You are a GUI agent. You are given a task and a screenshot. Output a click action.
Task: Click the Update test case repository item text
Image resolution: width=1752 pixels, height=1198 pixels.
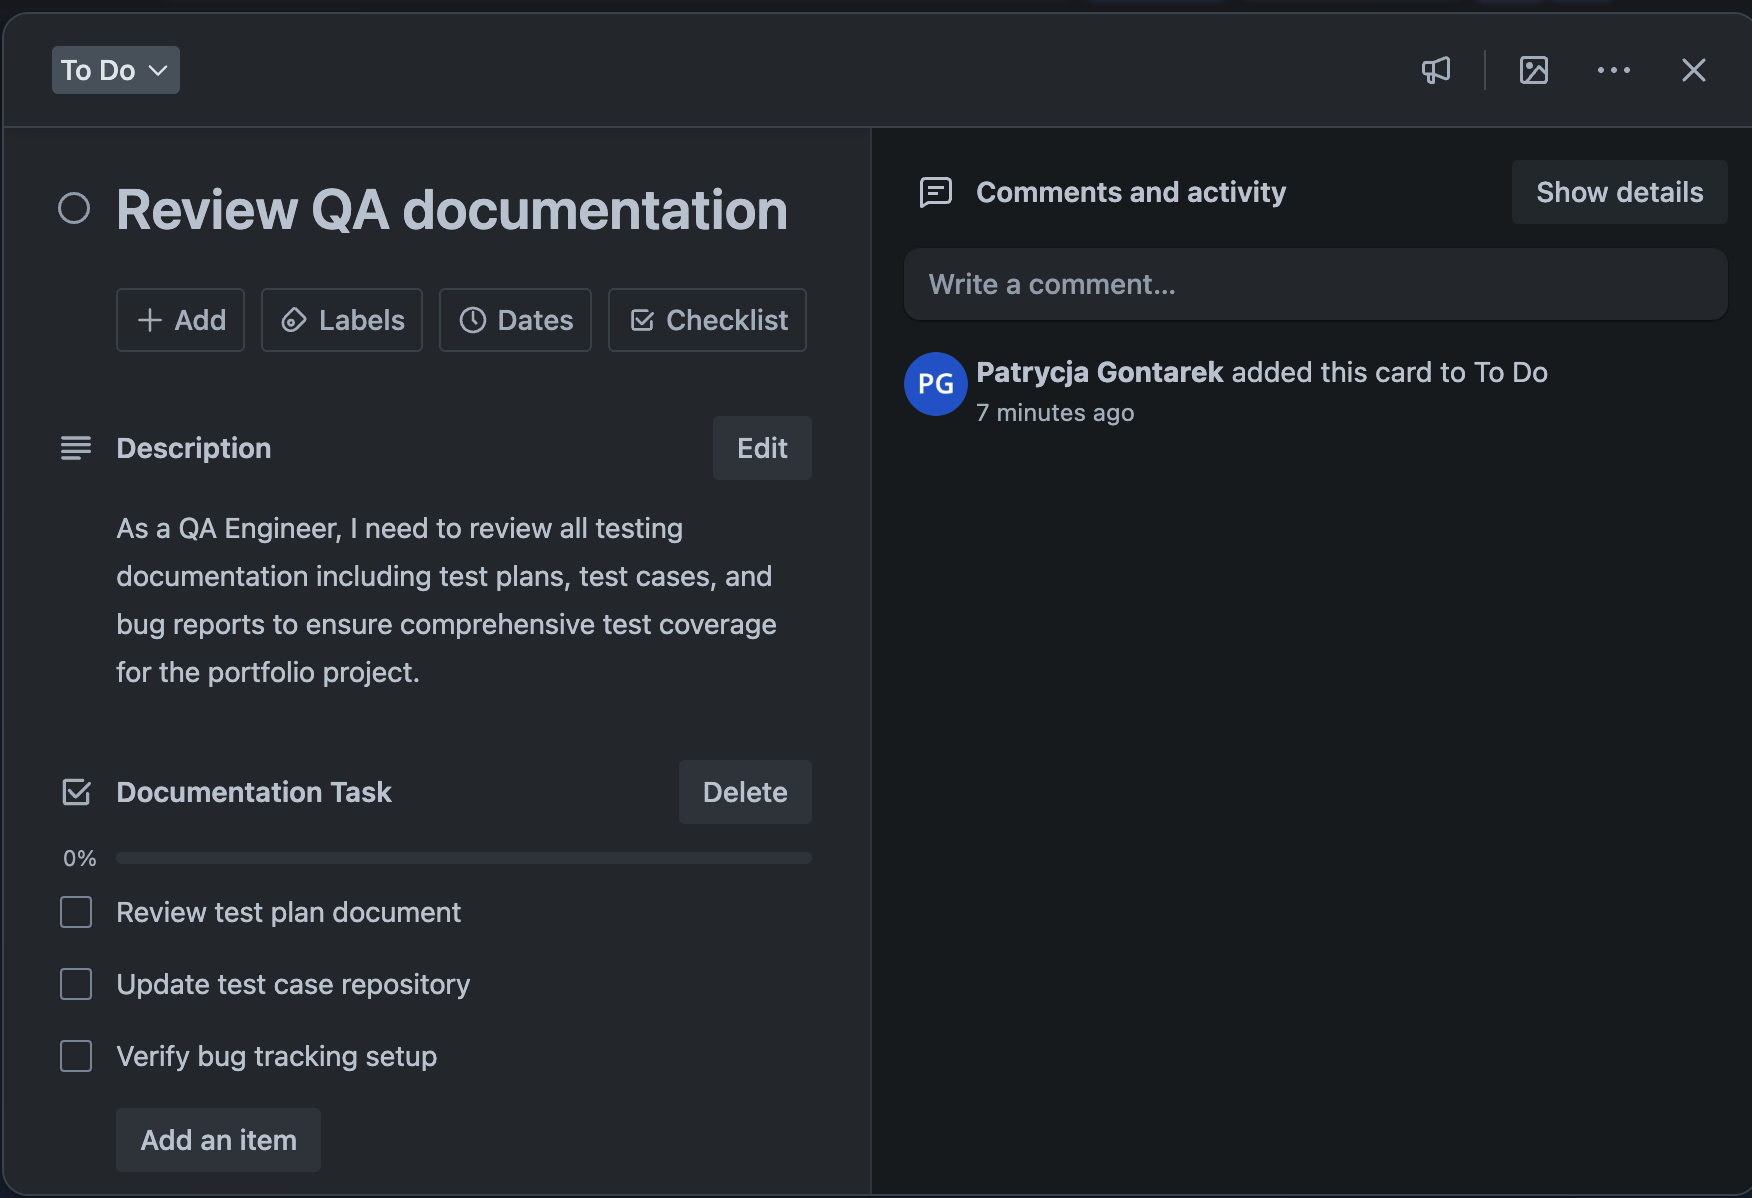coord(293,984)
